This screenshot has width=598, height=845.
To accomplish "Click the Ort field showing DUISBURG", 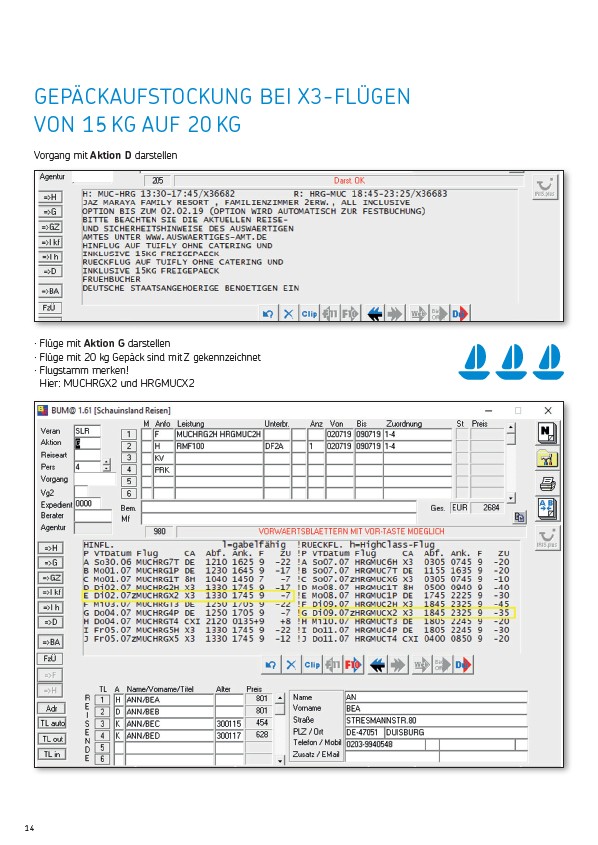I will [456, 732].
